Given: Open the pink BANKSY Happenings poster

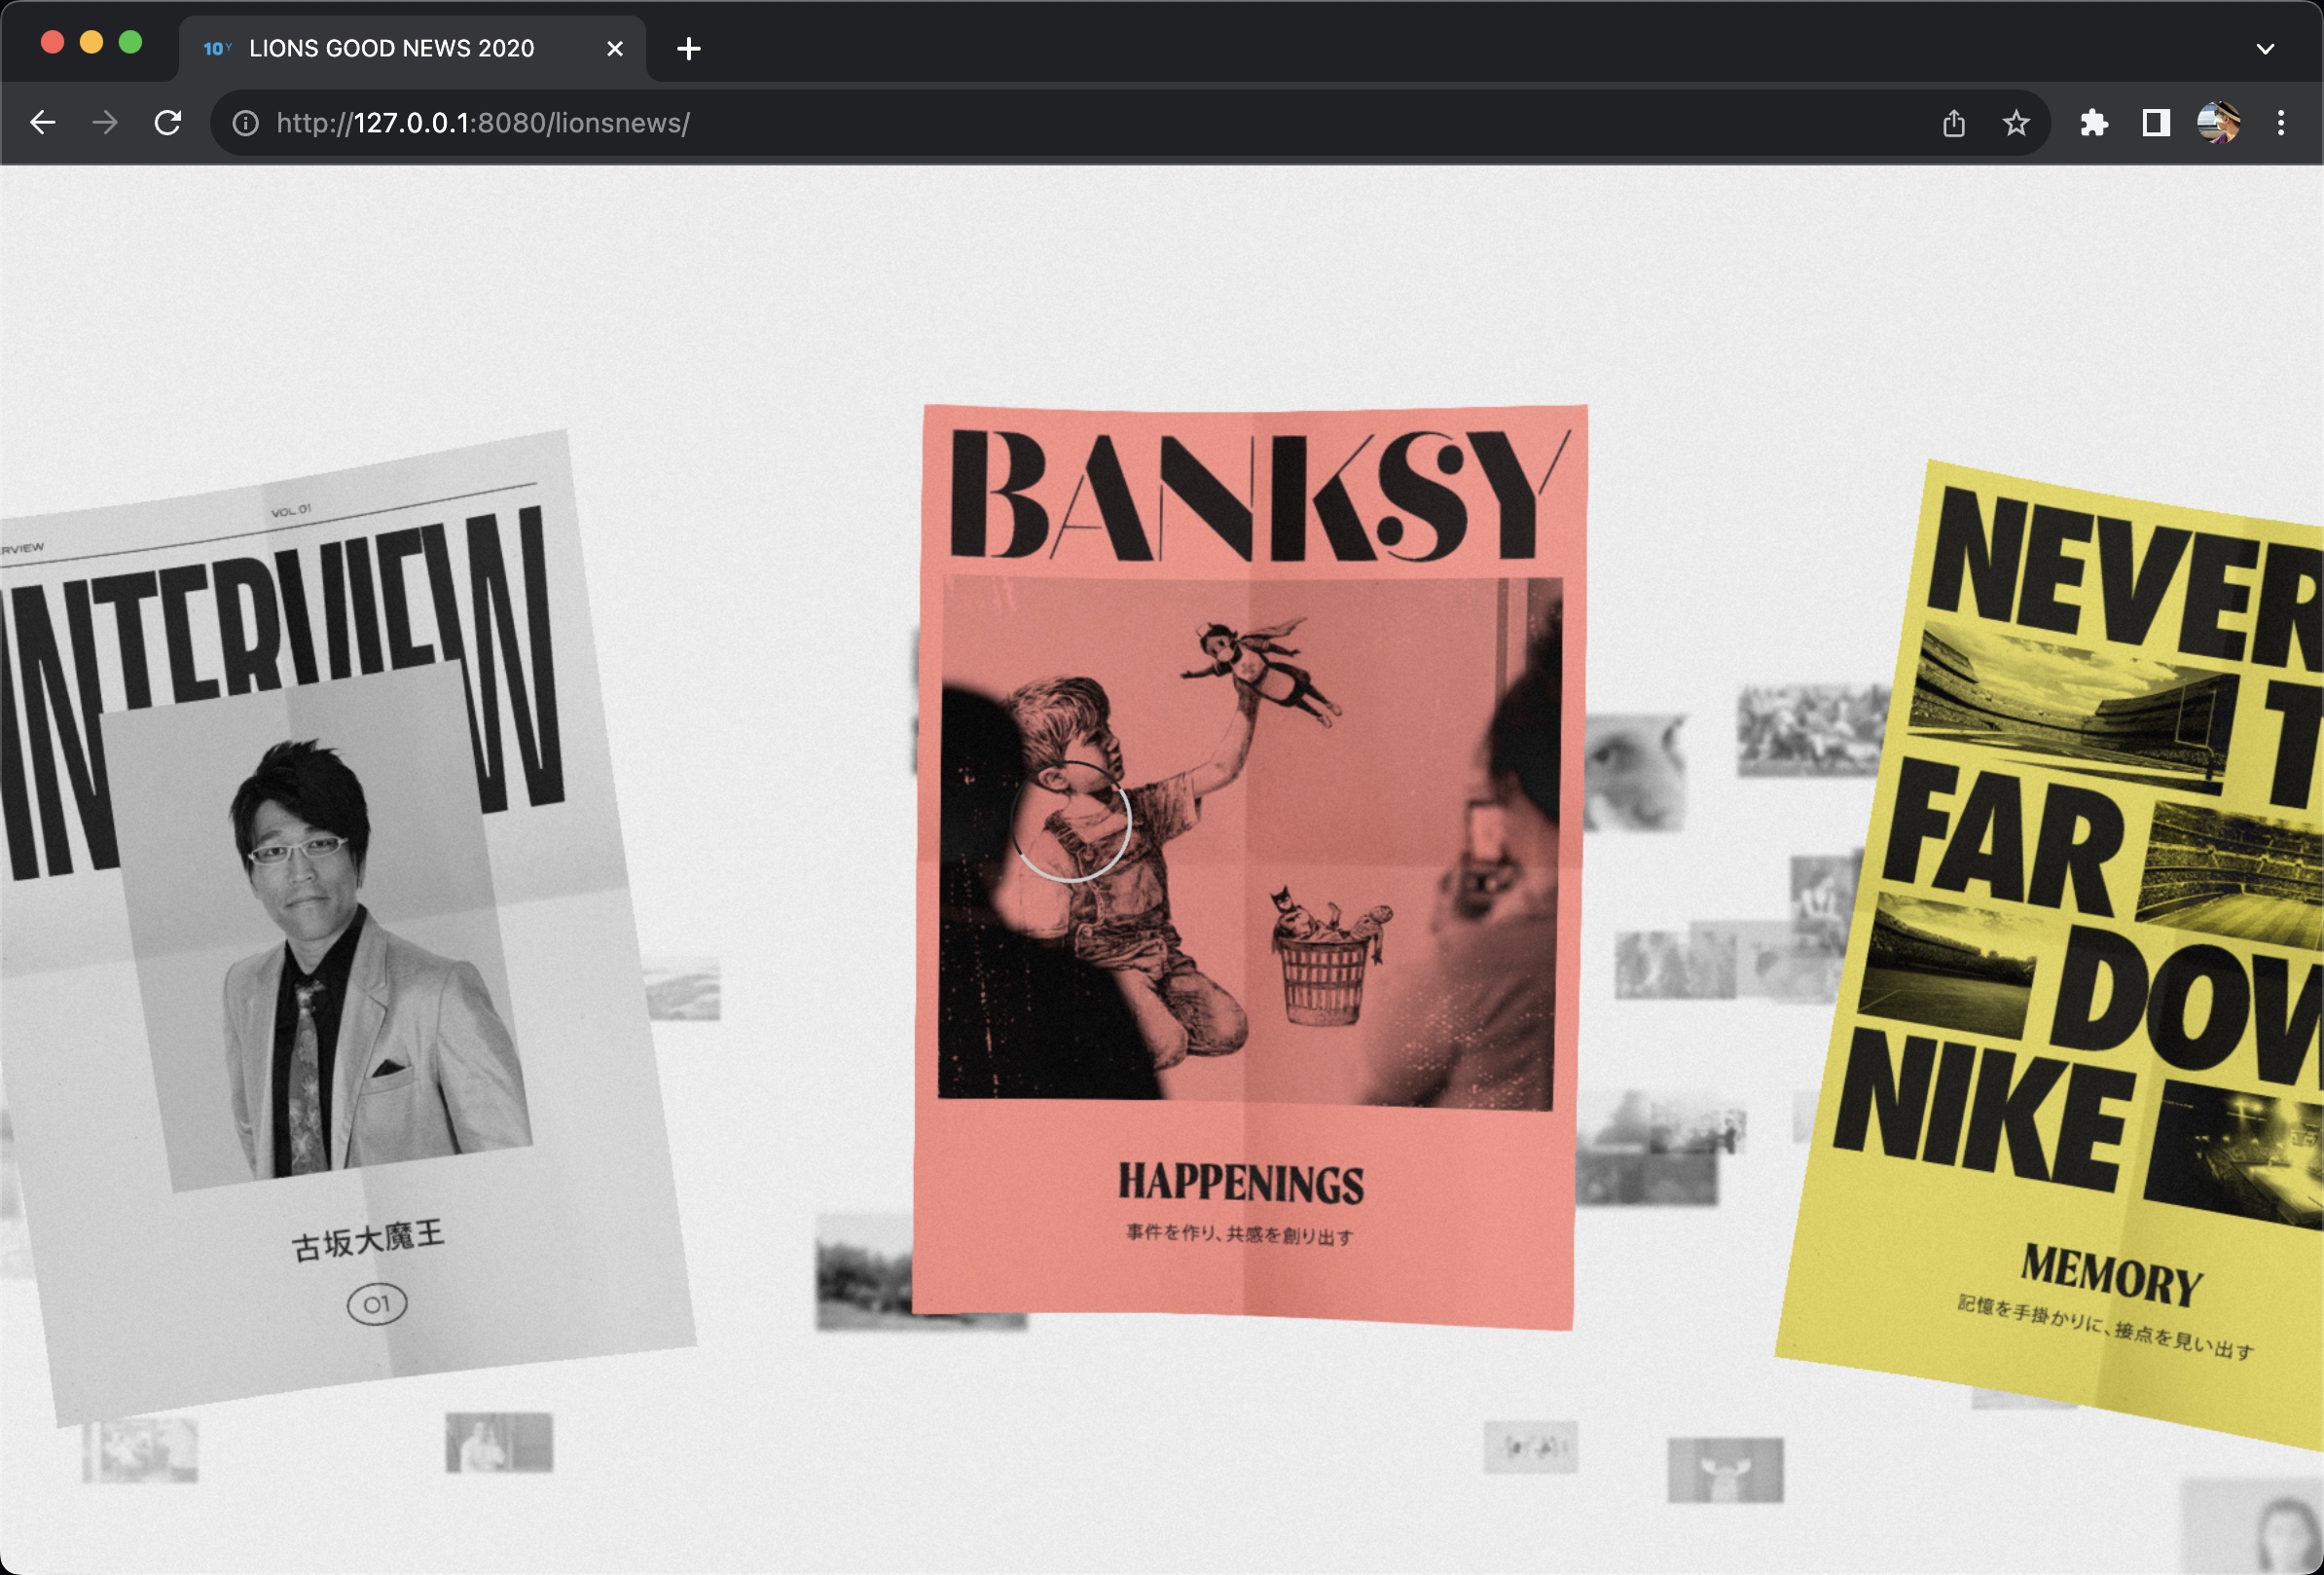Looking at the screenshot, I should [x=1245, y=860].
